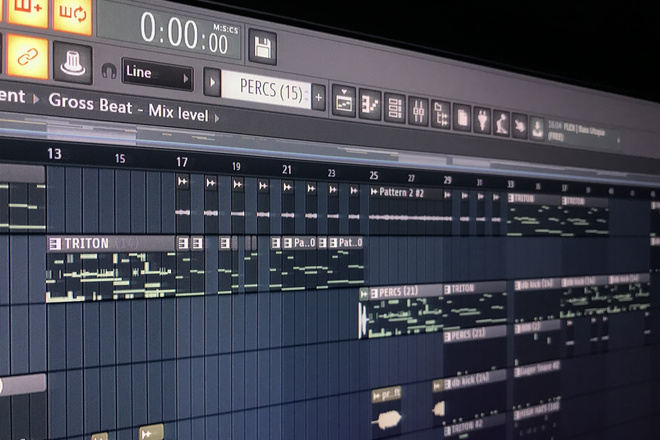
Task: Click the kneeling-figure toolbar icon
Action: (501, 124)
